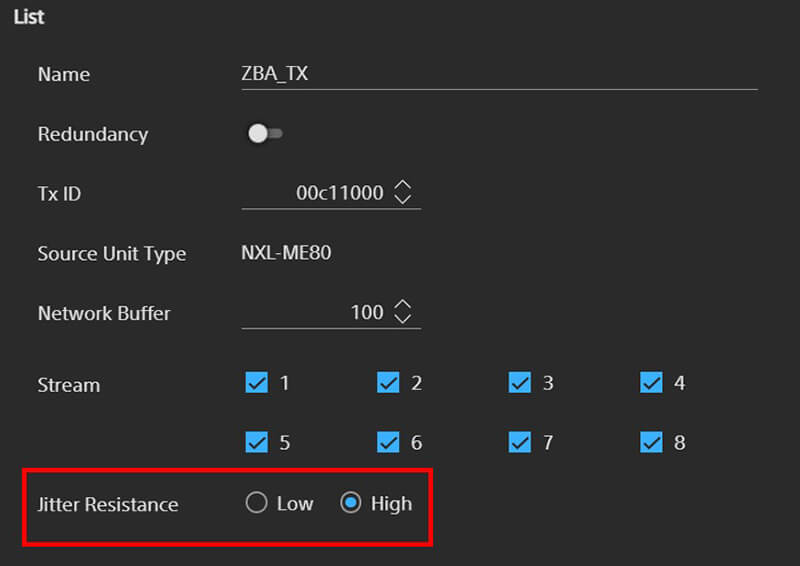Uncheck Stream 2 checkbox
800x566 pixels.
(389, 382)
